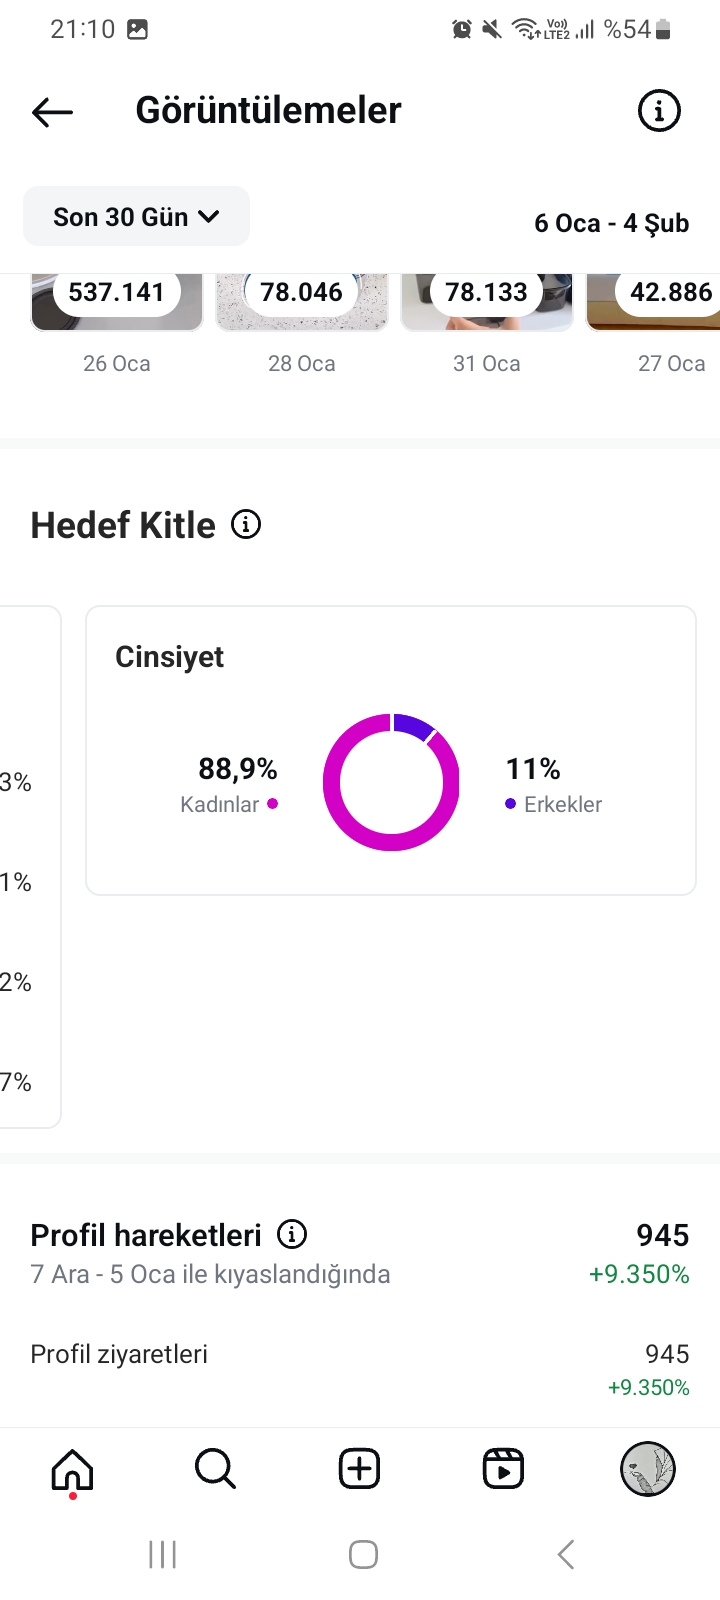Open thumbnail with 537.141 views
Screen dimensions: 720x1600
pyautogui.click(x=117, y=301)
